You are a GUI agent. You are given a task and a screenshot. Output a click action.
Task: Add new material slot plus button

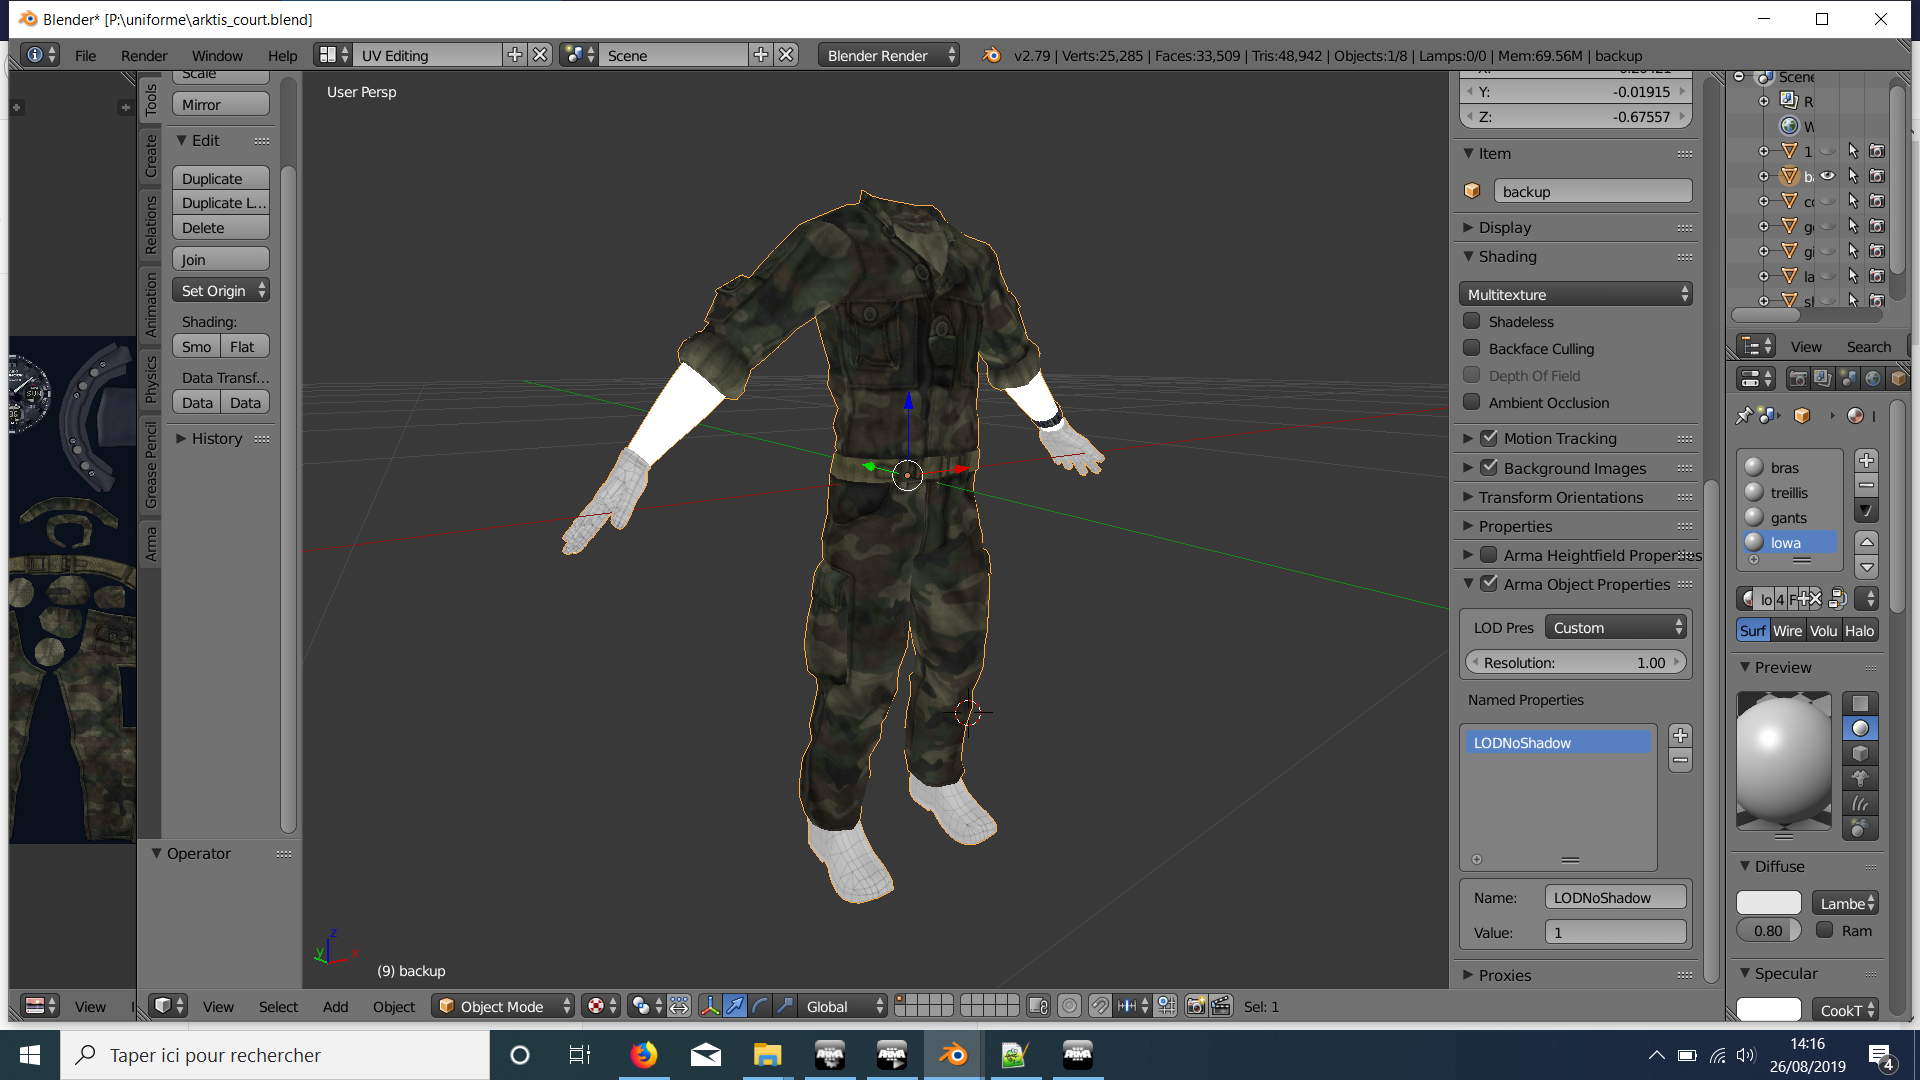click(x=1866, y=461)
